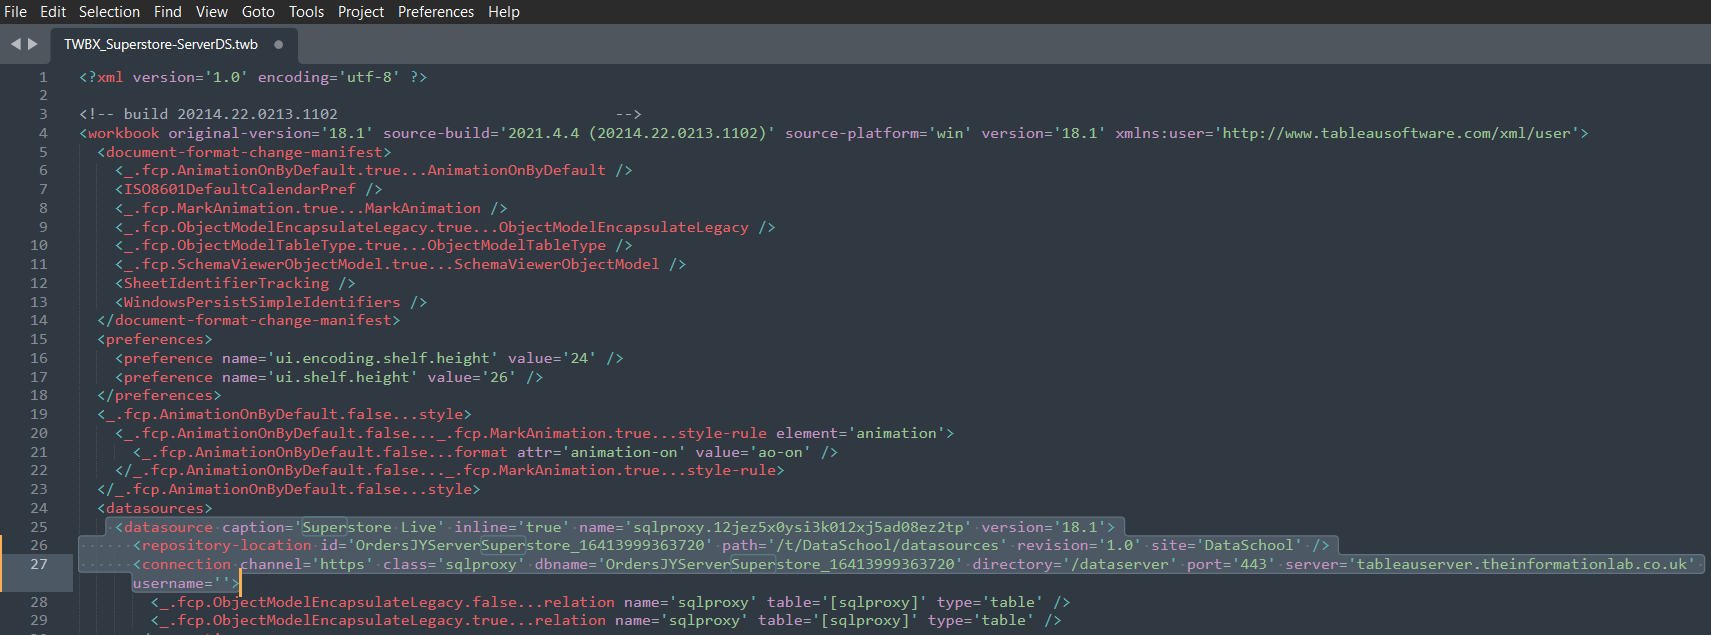Image resolution: width=1711 pixels, height=635 pixels.
Task: Select the TWBX_Superstore-ServerDS.twb tab
Action: (161, 44)
